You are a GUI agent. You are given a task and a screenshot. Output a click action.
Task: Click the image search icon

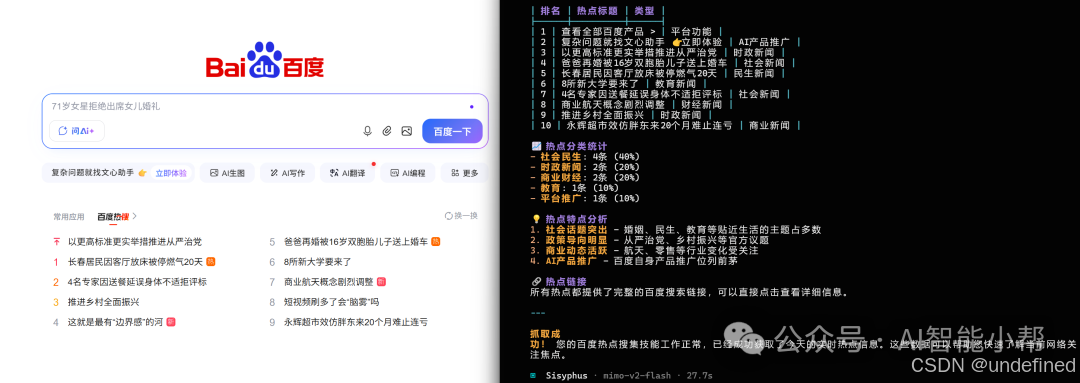tap(406, 131)
